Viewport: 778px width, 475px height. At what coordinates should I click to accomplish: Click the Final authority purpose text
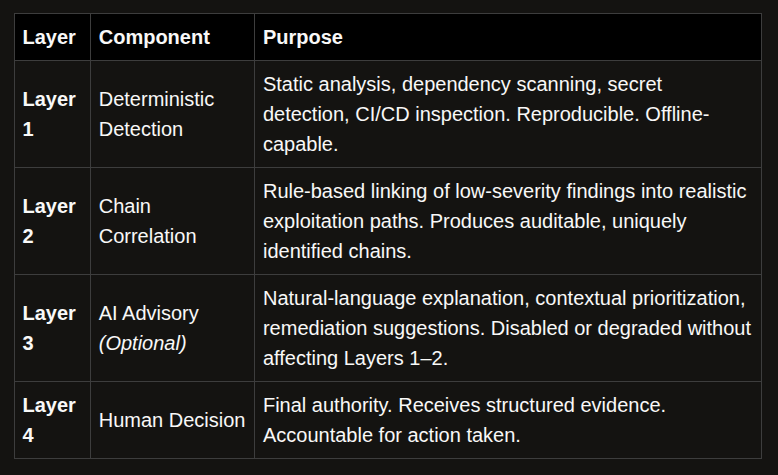click(464, 420)
